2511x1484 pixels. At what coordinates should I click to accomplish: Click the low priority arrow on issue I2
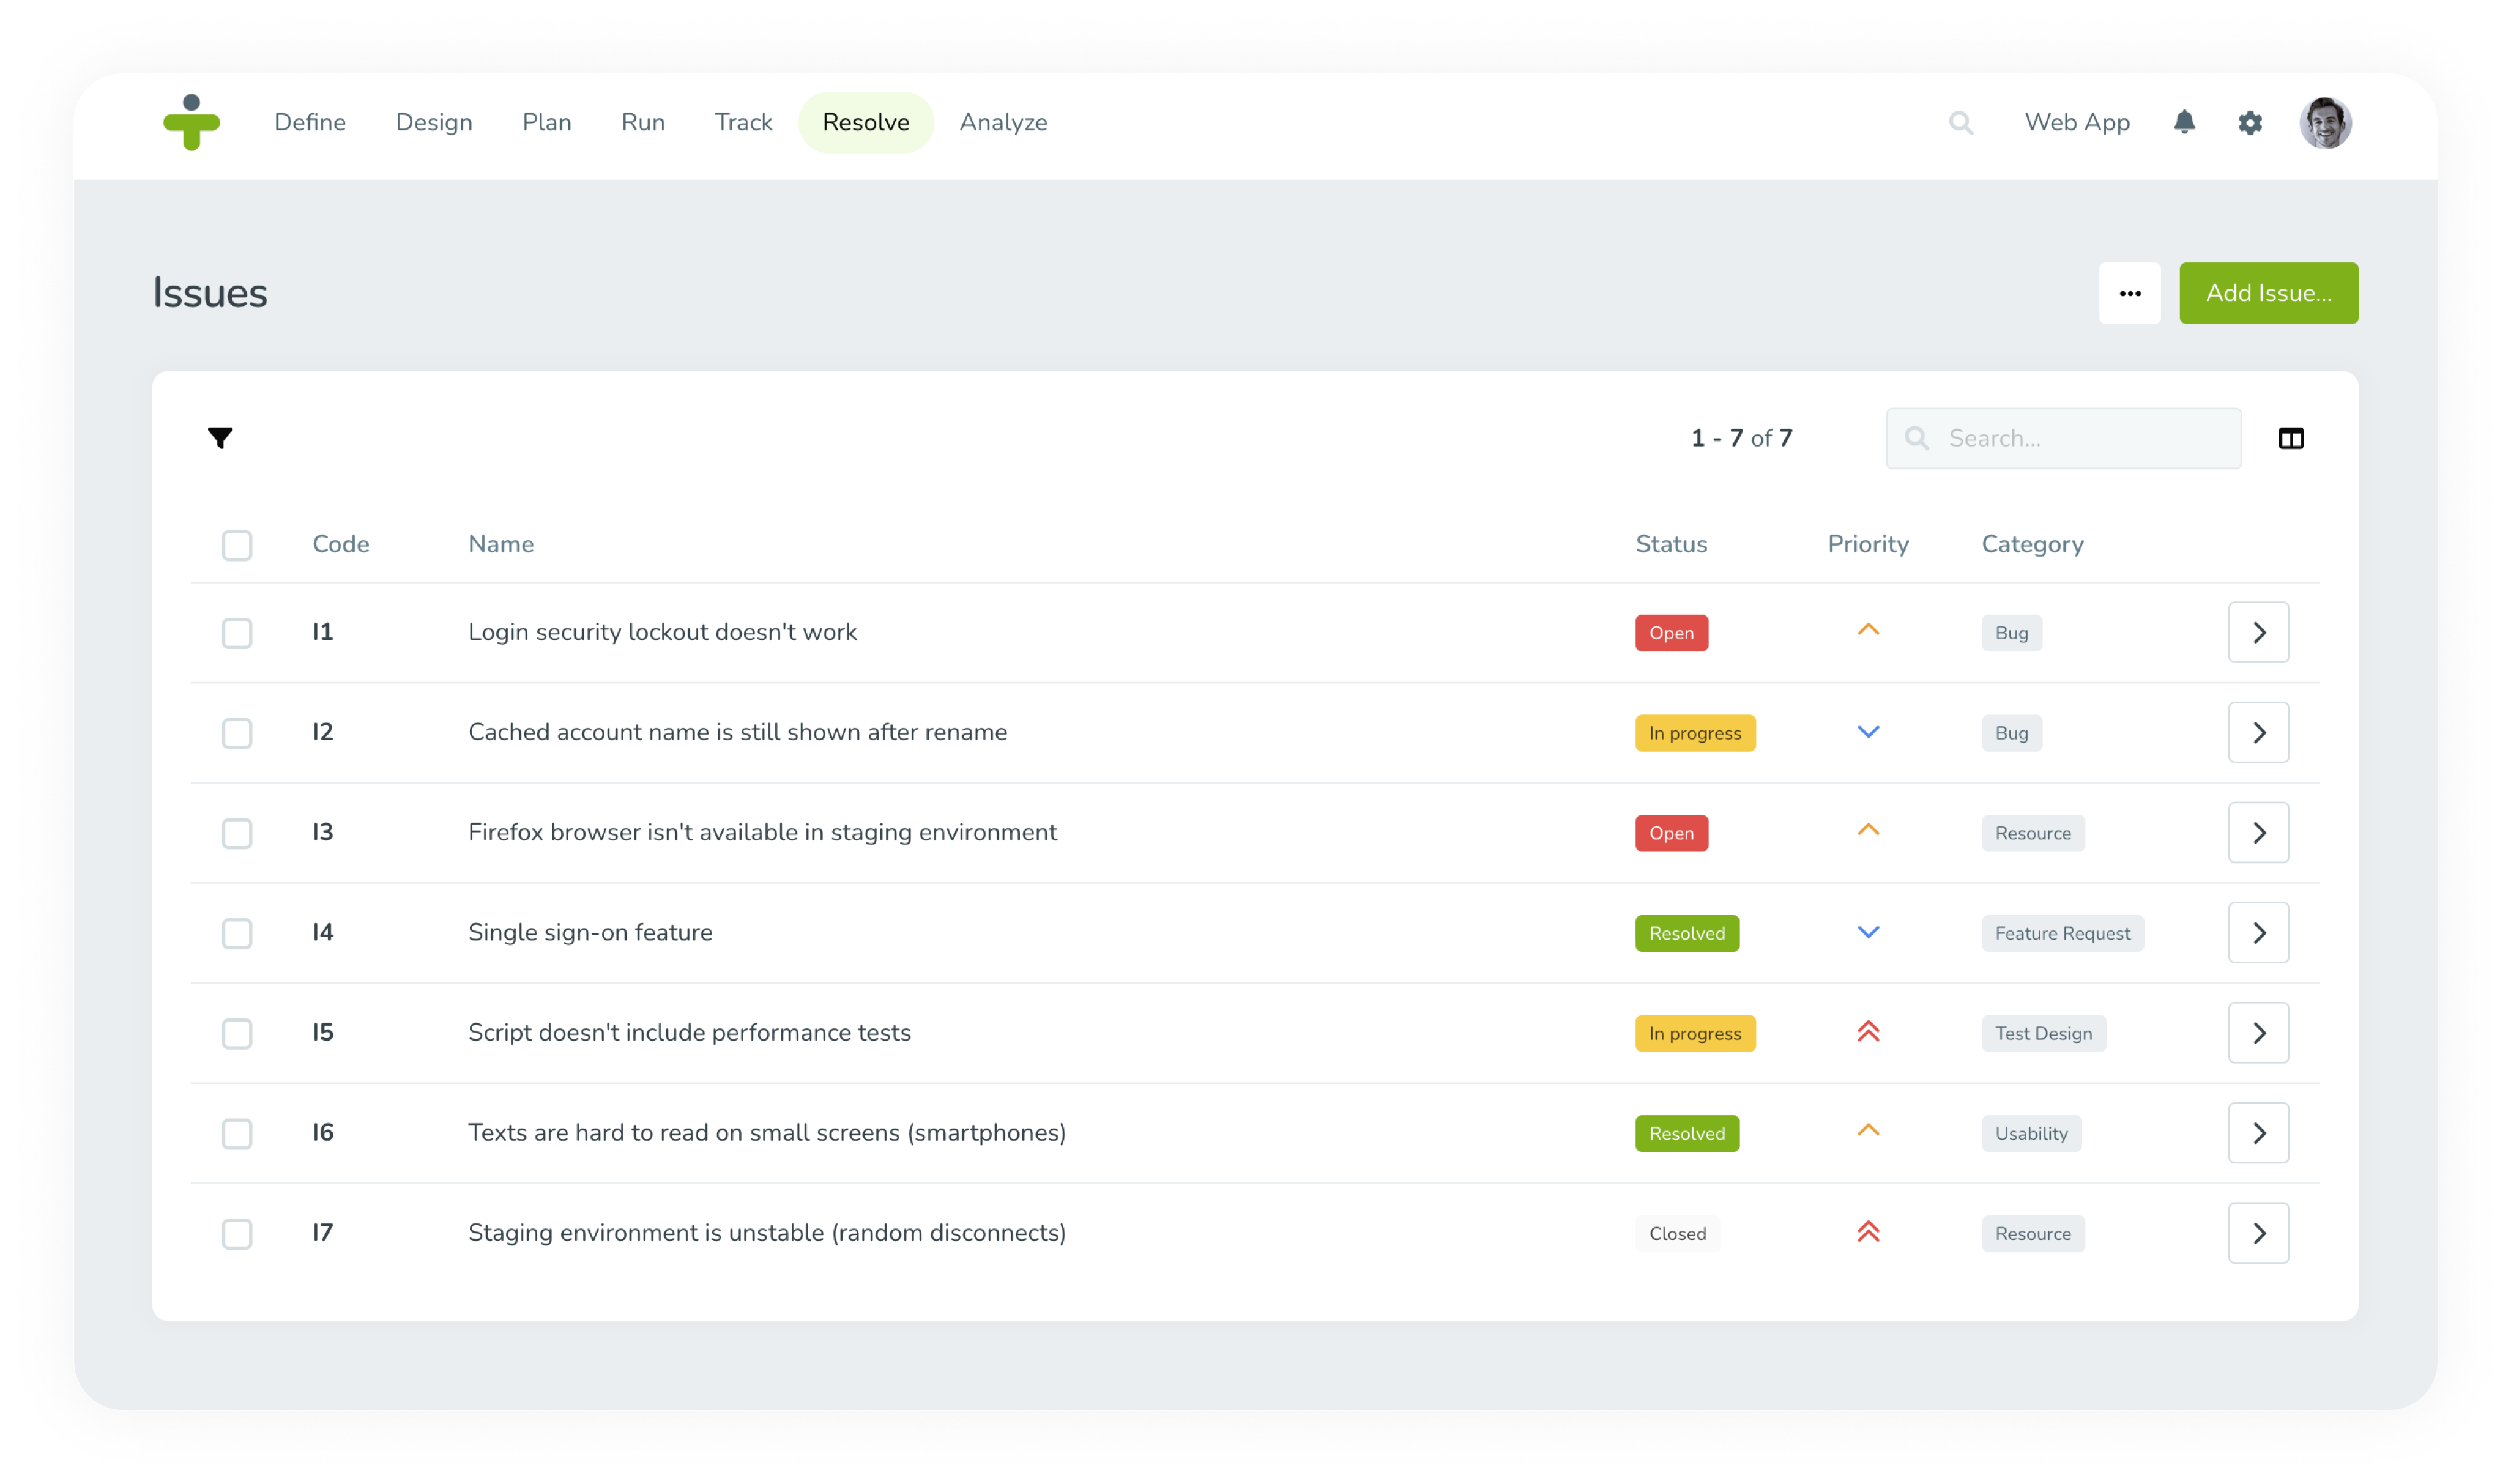1869,732
